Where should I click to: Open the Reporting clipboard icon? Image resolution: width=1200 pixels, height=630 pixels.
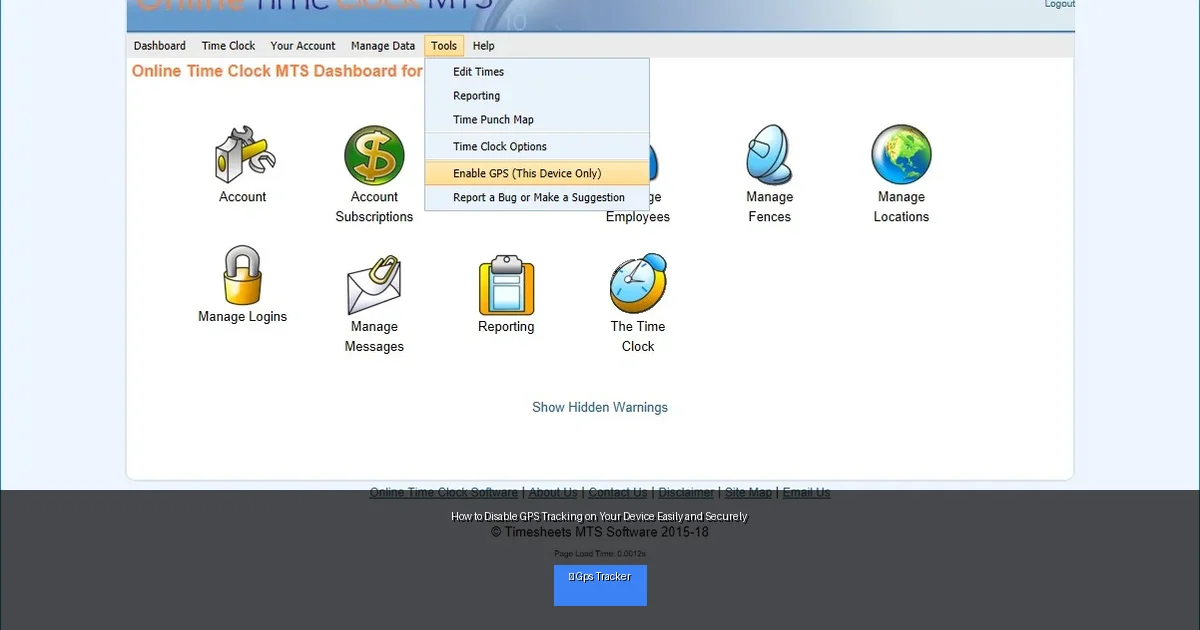coord(506,288)
